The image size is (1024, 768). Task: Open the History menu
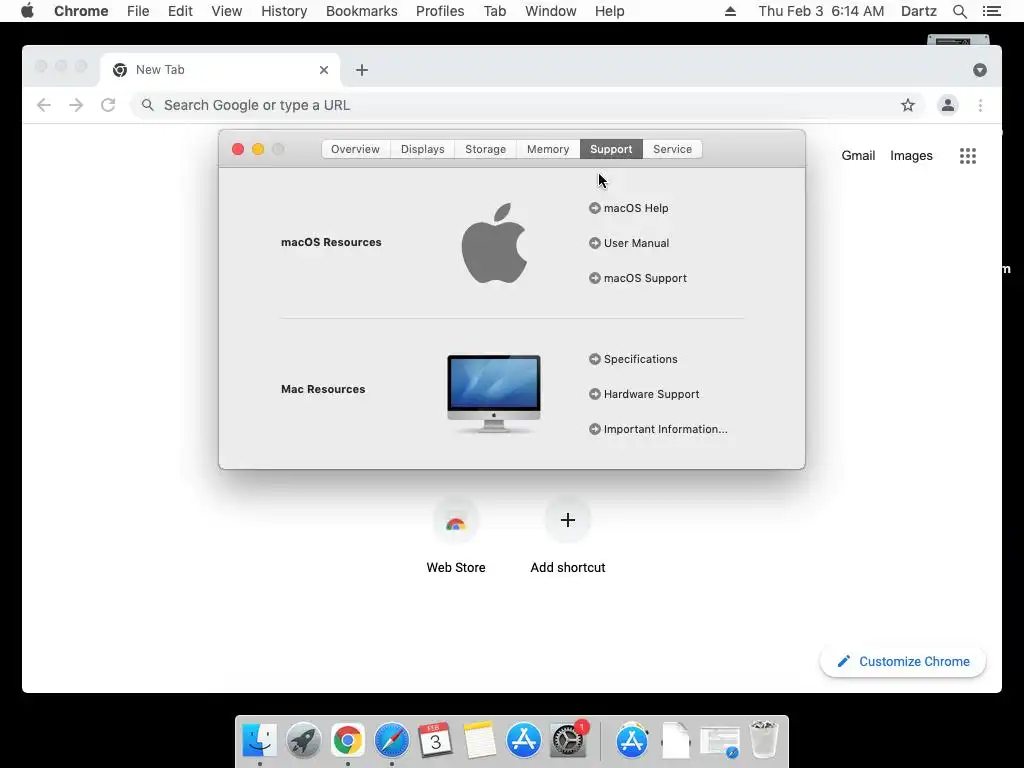(284, 11)
